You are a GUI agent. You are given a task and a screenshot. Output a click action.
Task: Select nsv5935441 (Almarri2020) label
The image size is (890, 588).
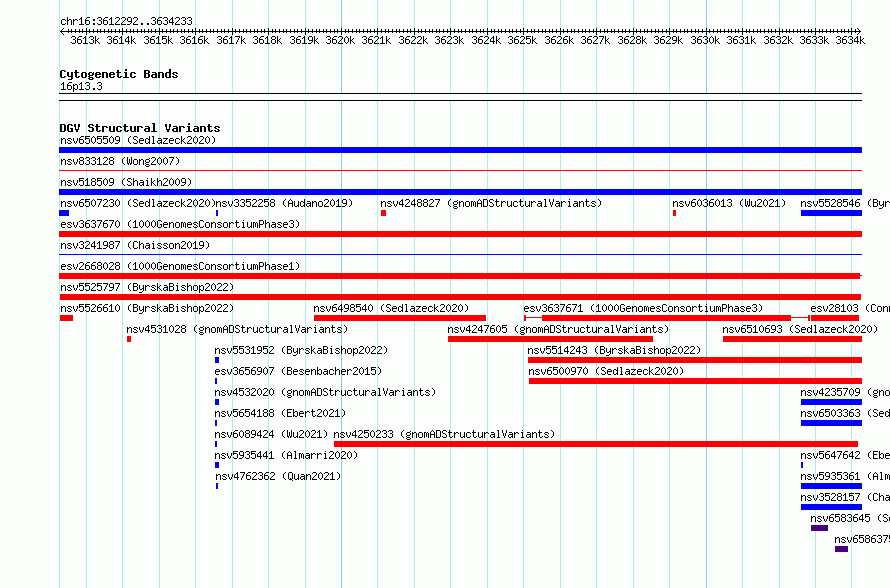[287, 455]
